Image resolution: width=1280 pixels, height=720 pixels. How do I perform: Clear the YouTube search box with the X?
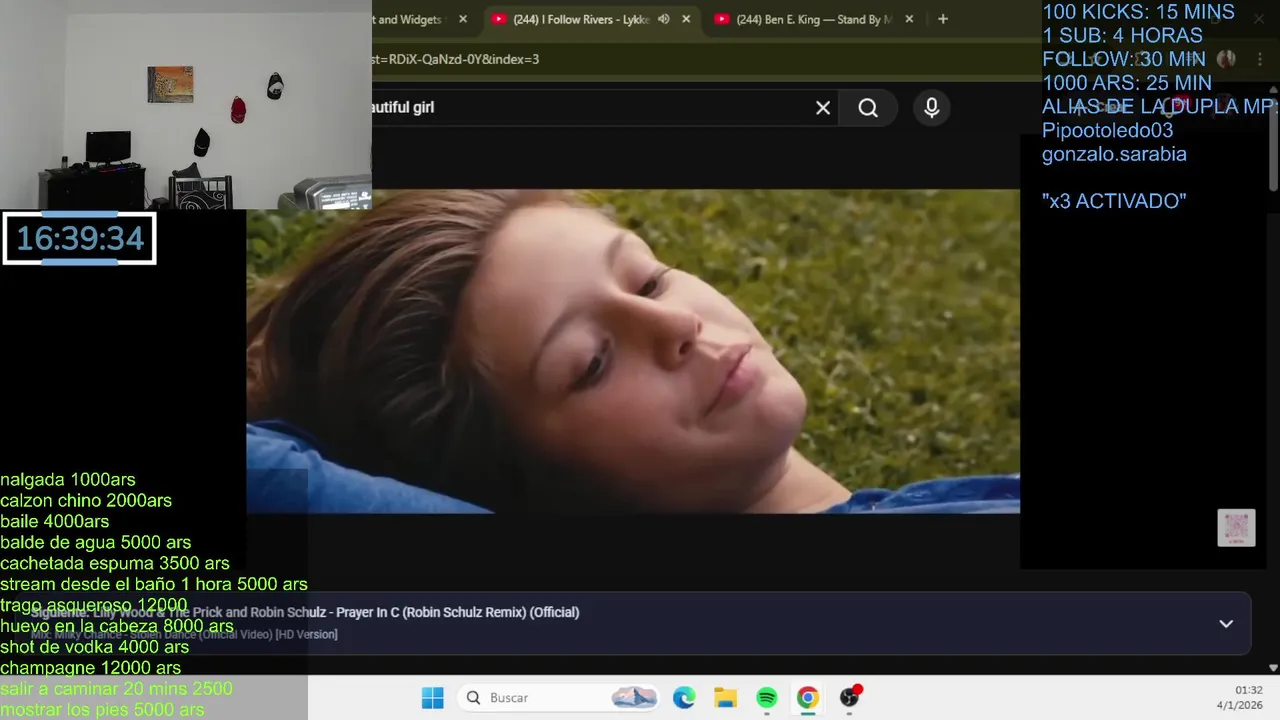[x=823, y=108]
